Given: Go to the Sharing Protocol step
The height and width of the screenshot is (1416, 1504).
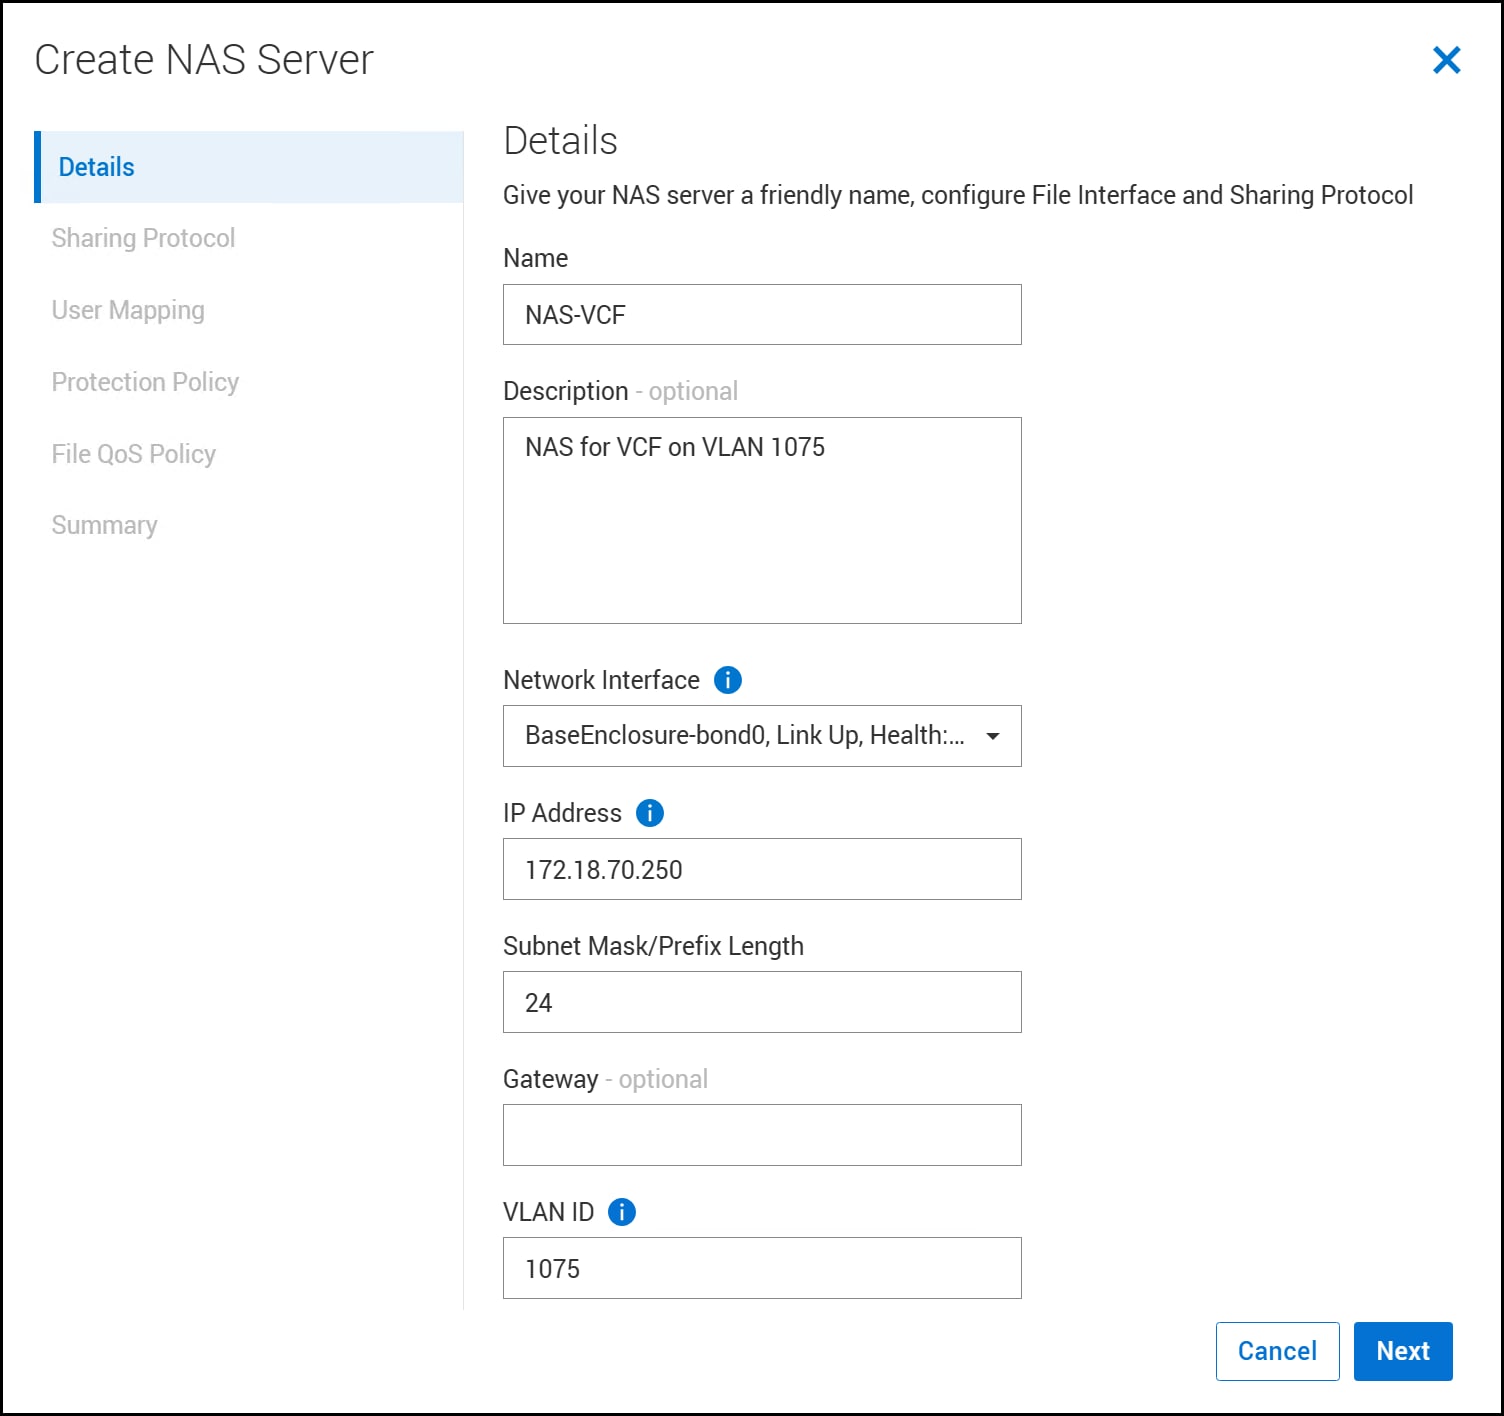Looking at the screenshot, I should [143, 238].
